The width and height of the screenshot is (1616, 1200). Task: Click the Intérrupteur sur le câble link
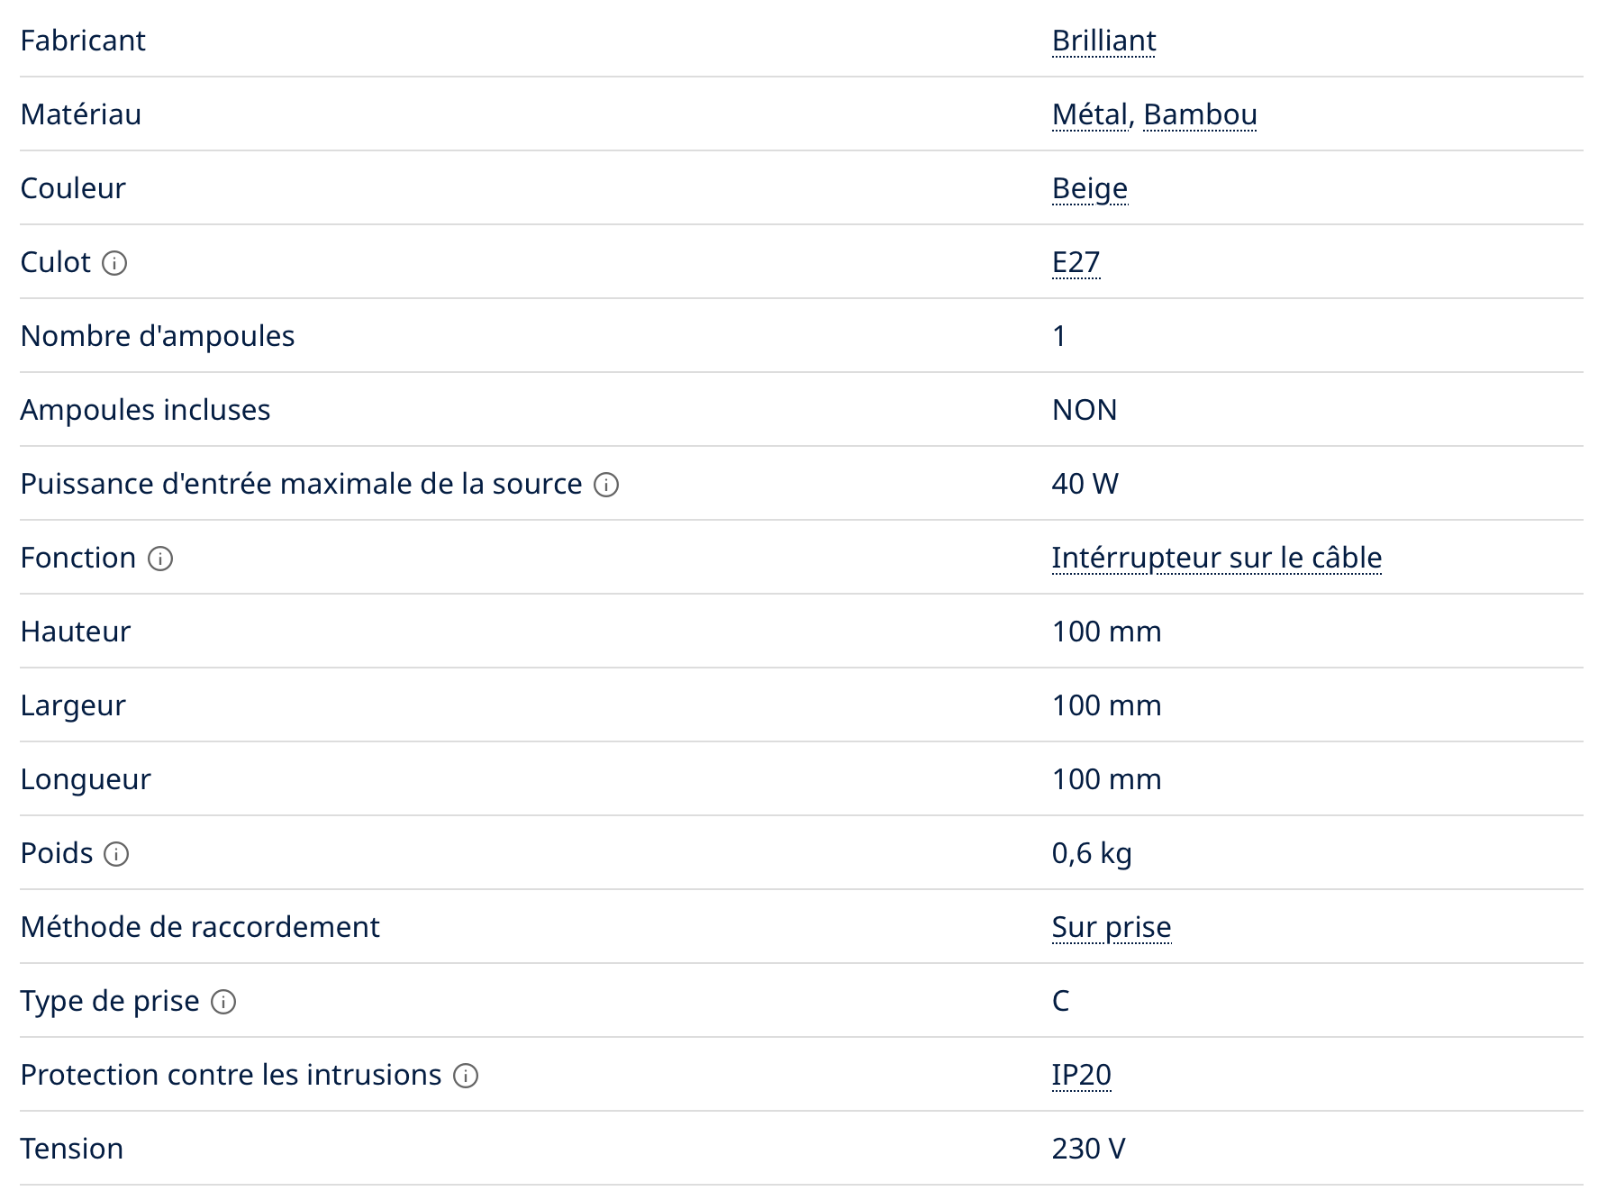(1216, 558)
